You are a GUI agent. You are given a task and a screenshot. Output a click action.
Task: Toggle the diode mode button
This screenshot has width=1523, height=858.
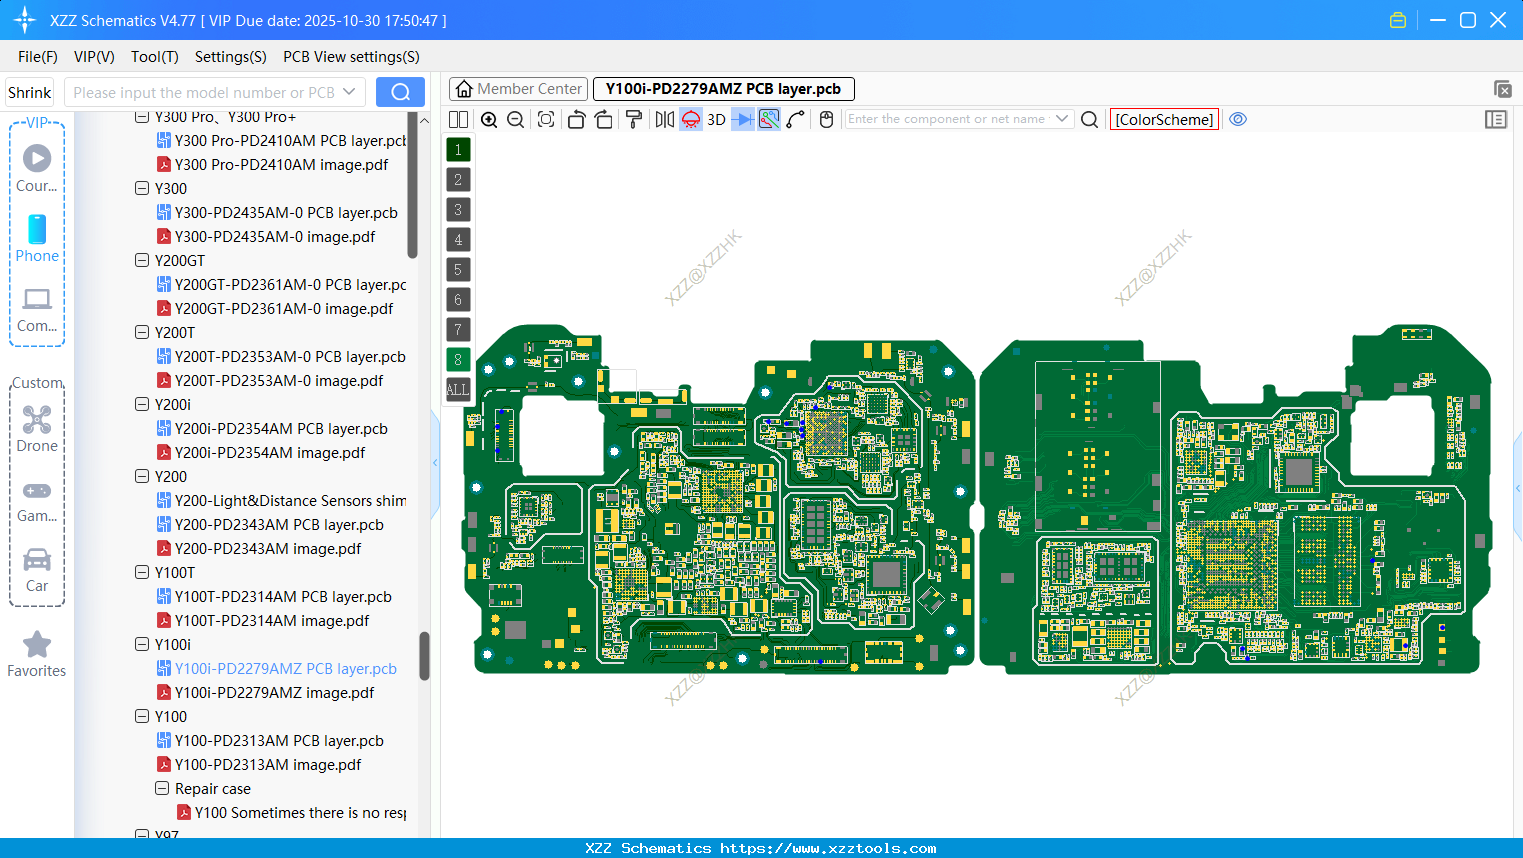pos(742,119)
